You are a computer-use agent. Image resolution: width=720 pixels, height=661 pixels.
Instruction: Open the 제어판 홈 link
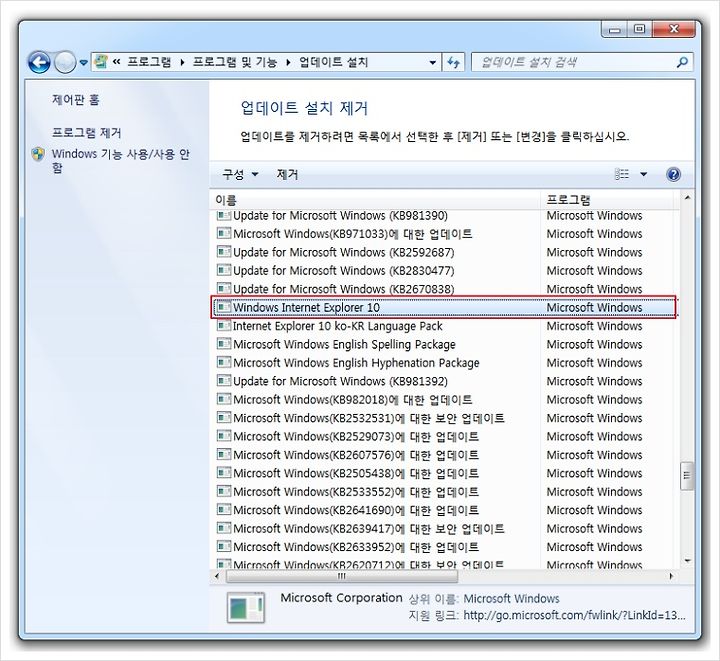pyautogui.click(x=75, y=100)
